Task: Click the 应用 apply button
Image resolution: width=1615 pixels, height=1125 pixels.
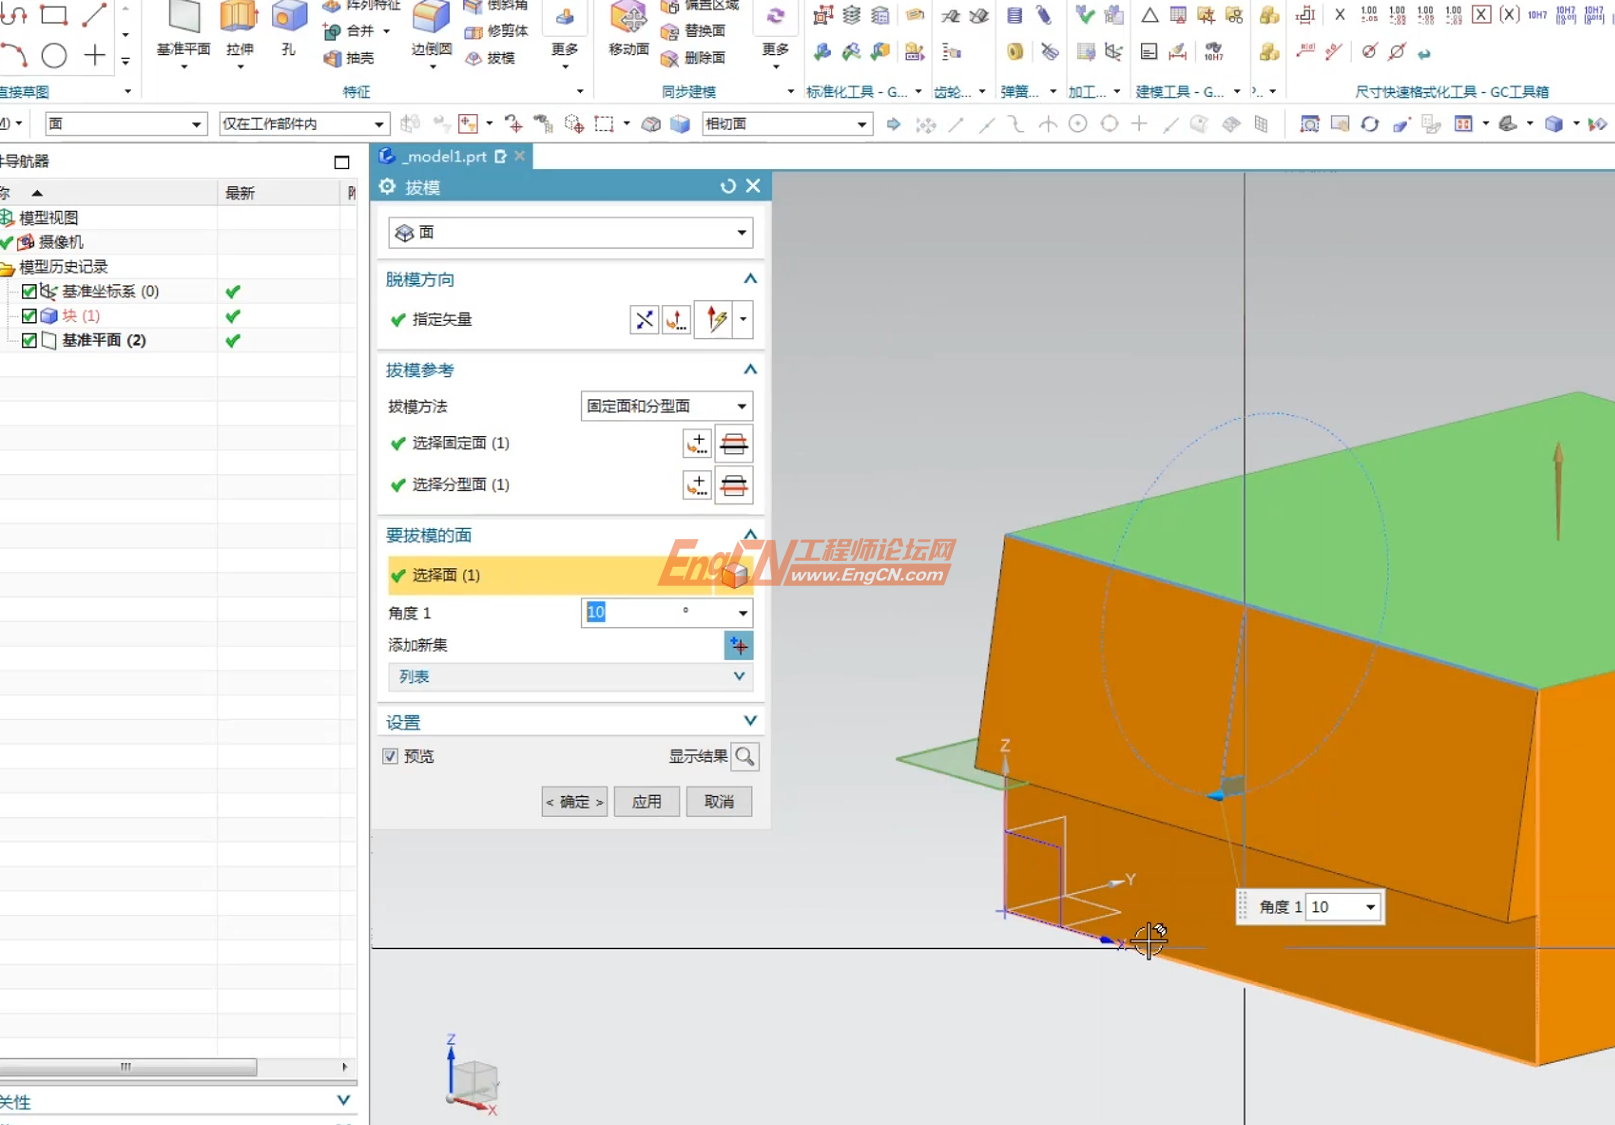Action: click(x=646, y=802)
